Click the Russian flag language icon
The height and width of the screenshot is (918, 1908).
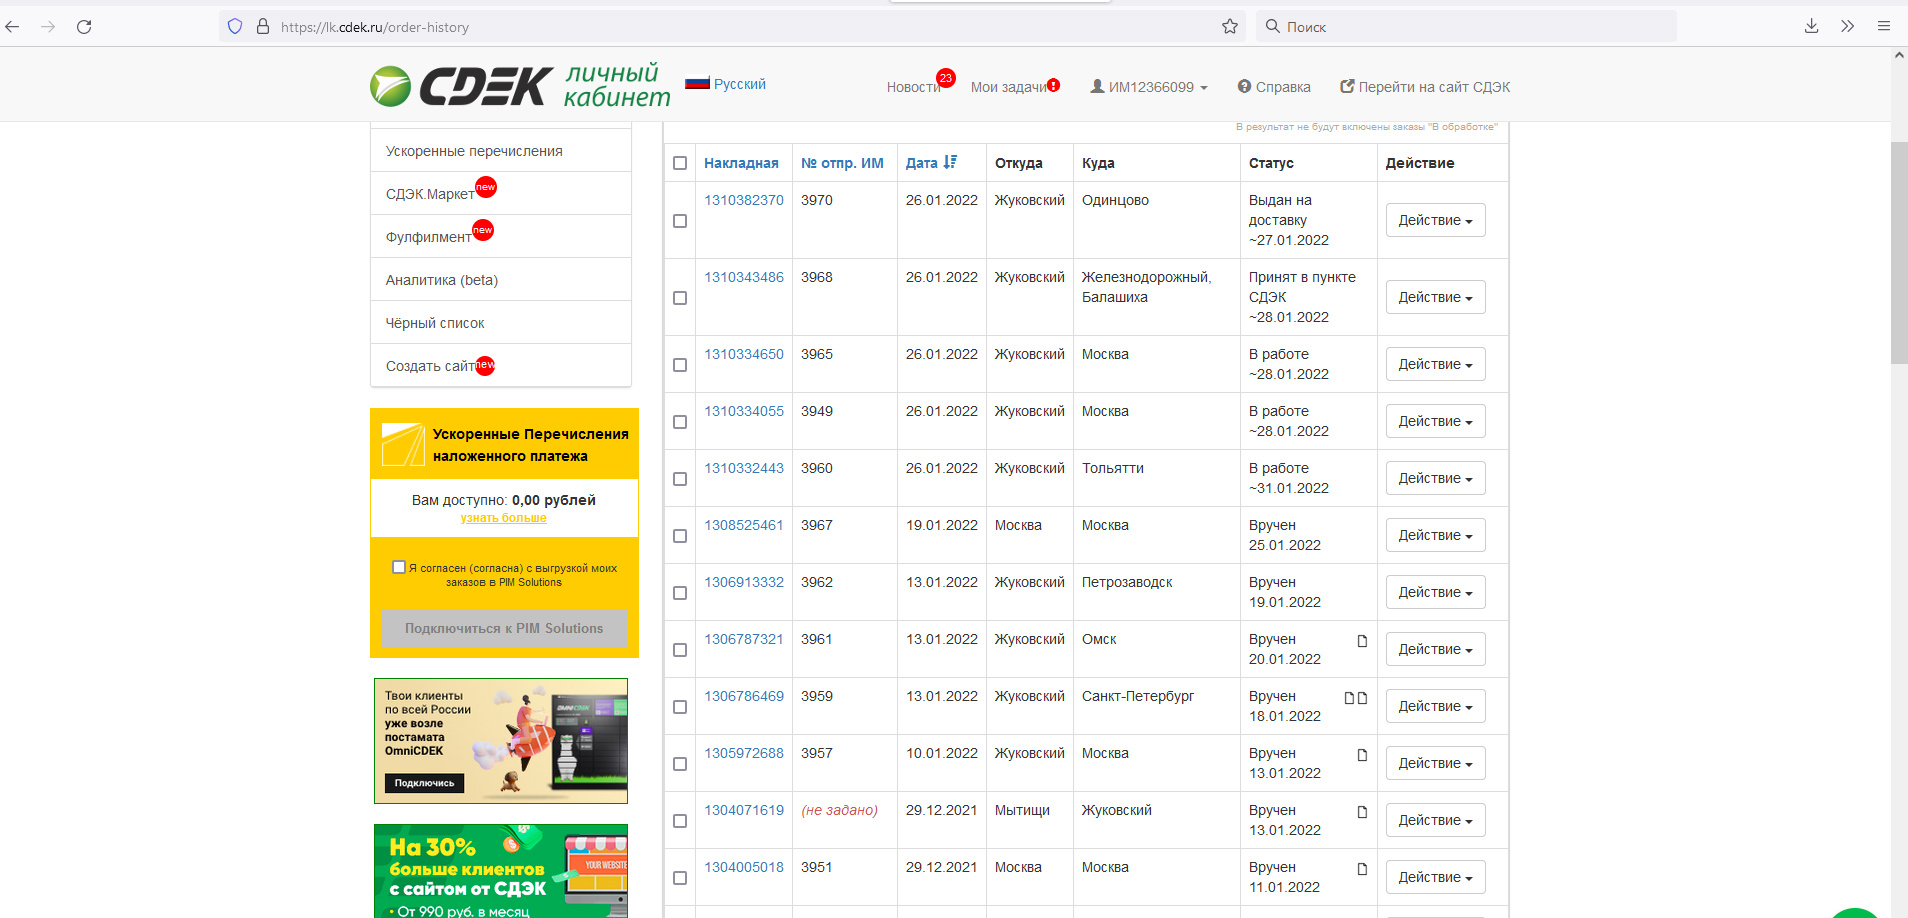[x=697, y=83]
